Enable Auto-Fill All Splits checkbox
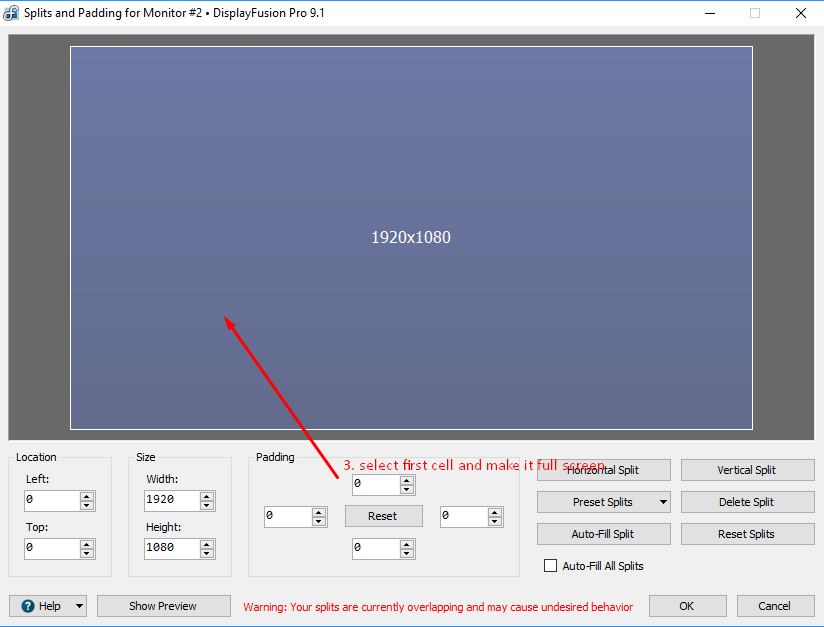Screen dimensions: 824x627 pos(550,566)
